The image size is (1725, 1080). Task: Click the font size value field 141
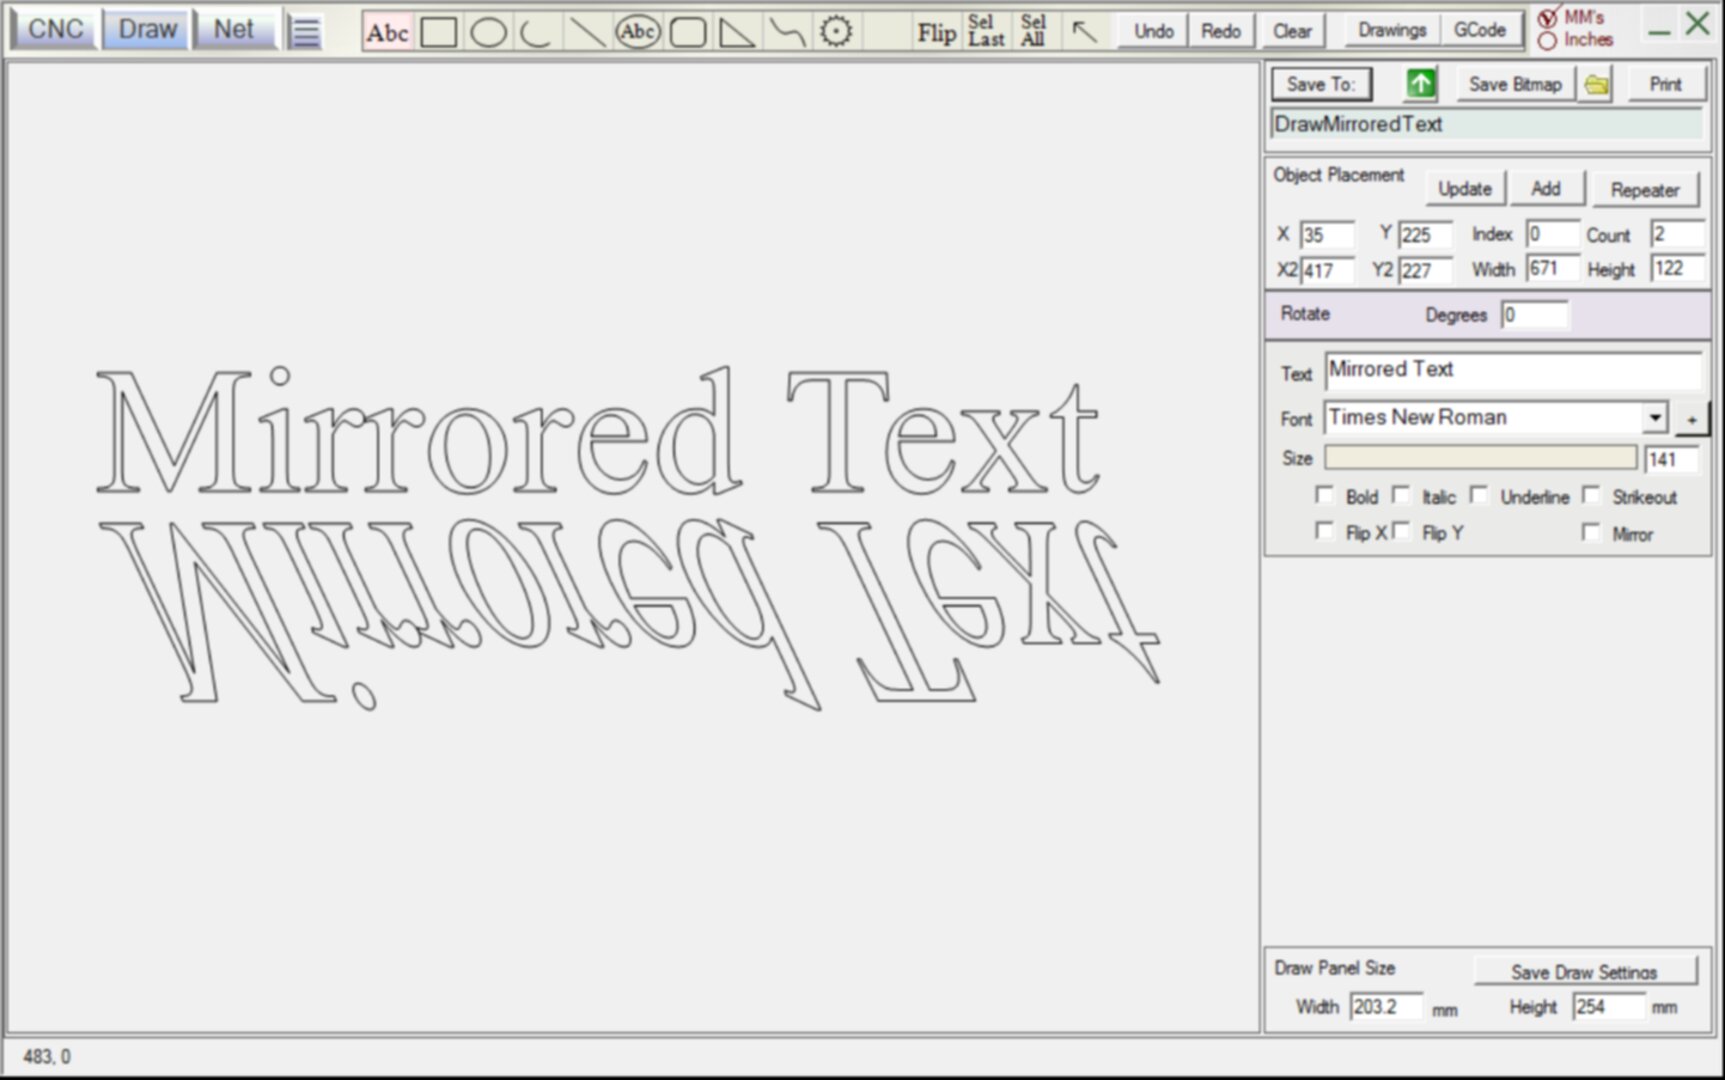(x=1672, y=459)
